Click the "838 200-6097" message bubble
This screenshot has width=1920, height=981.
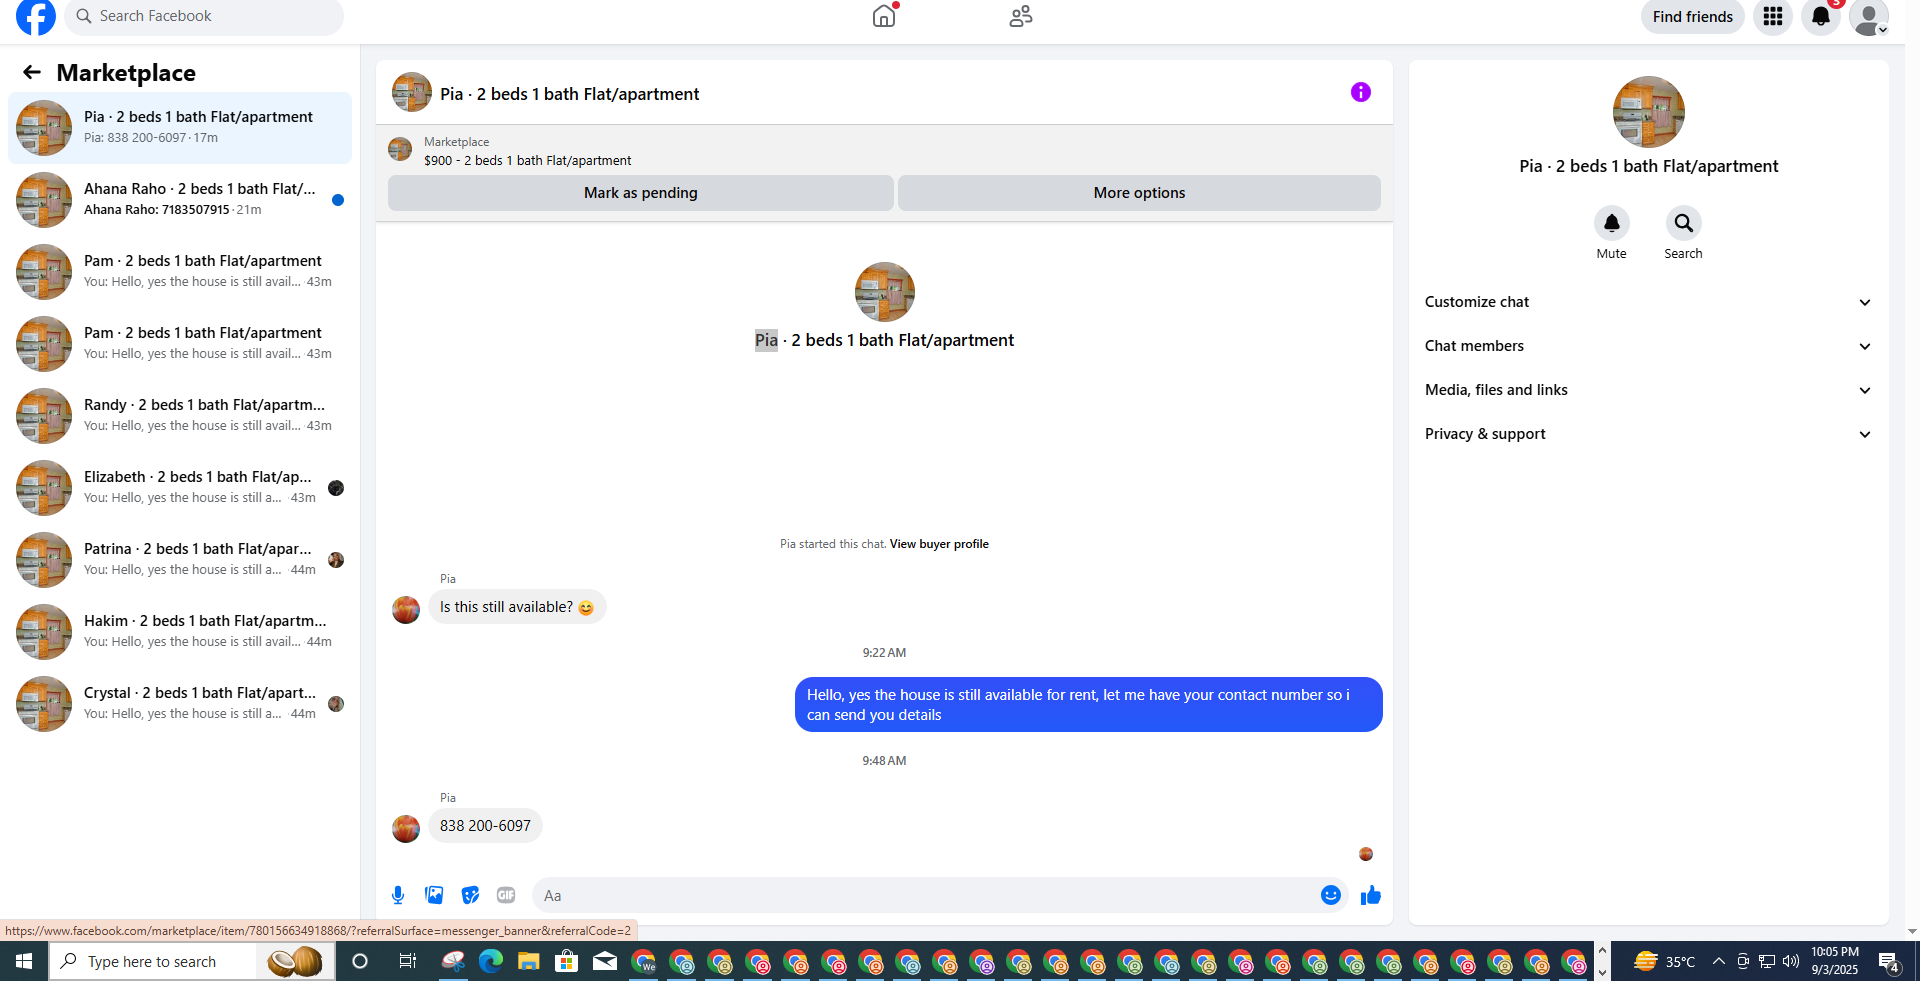click(485, 826)
